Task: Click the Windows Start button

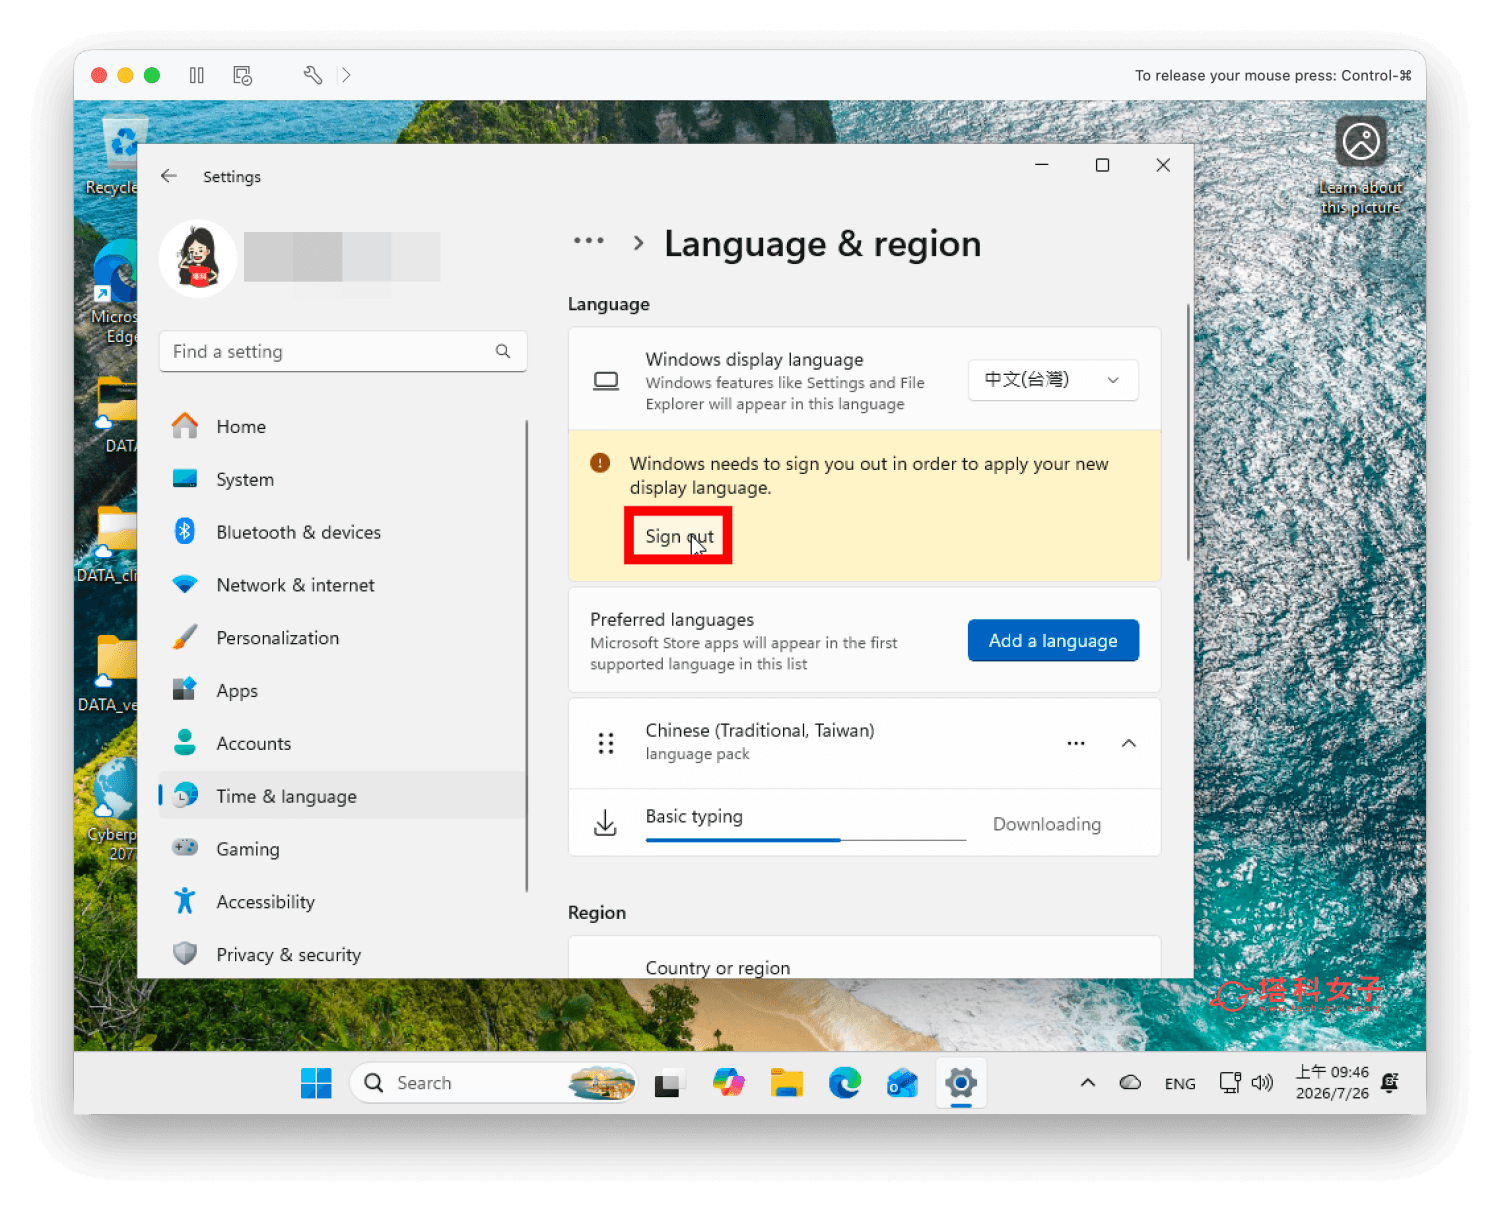Action: click(316, 1083)
